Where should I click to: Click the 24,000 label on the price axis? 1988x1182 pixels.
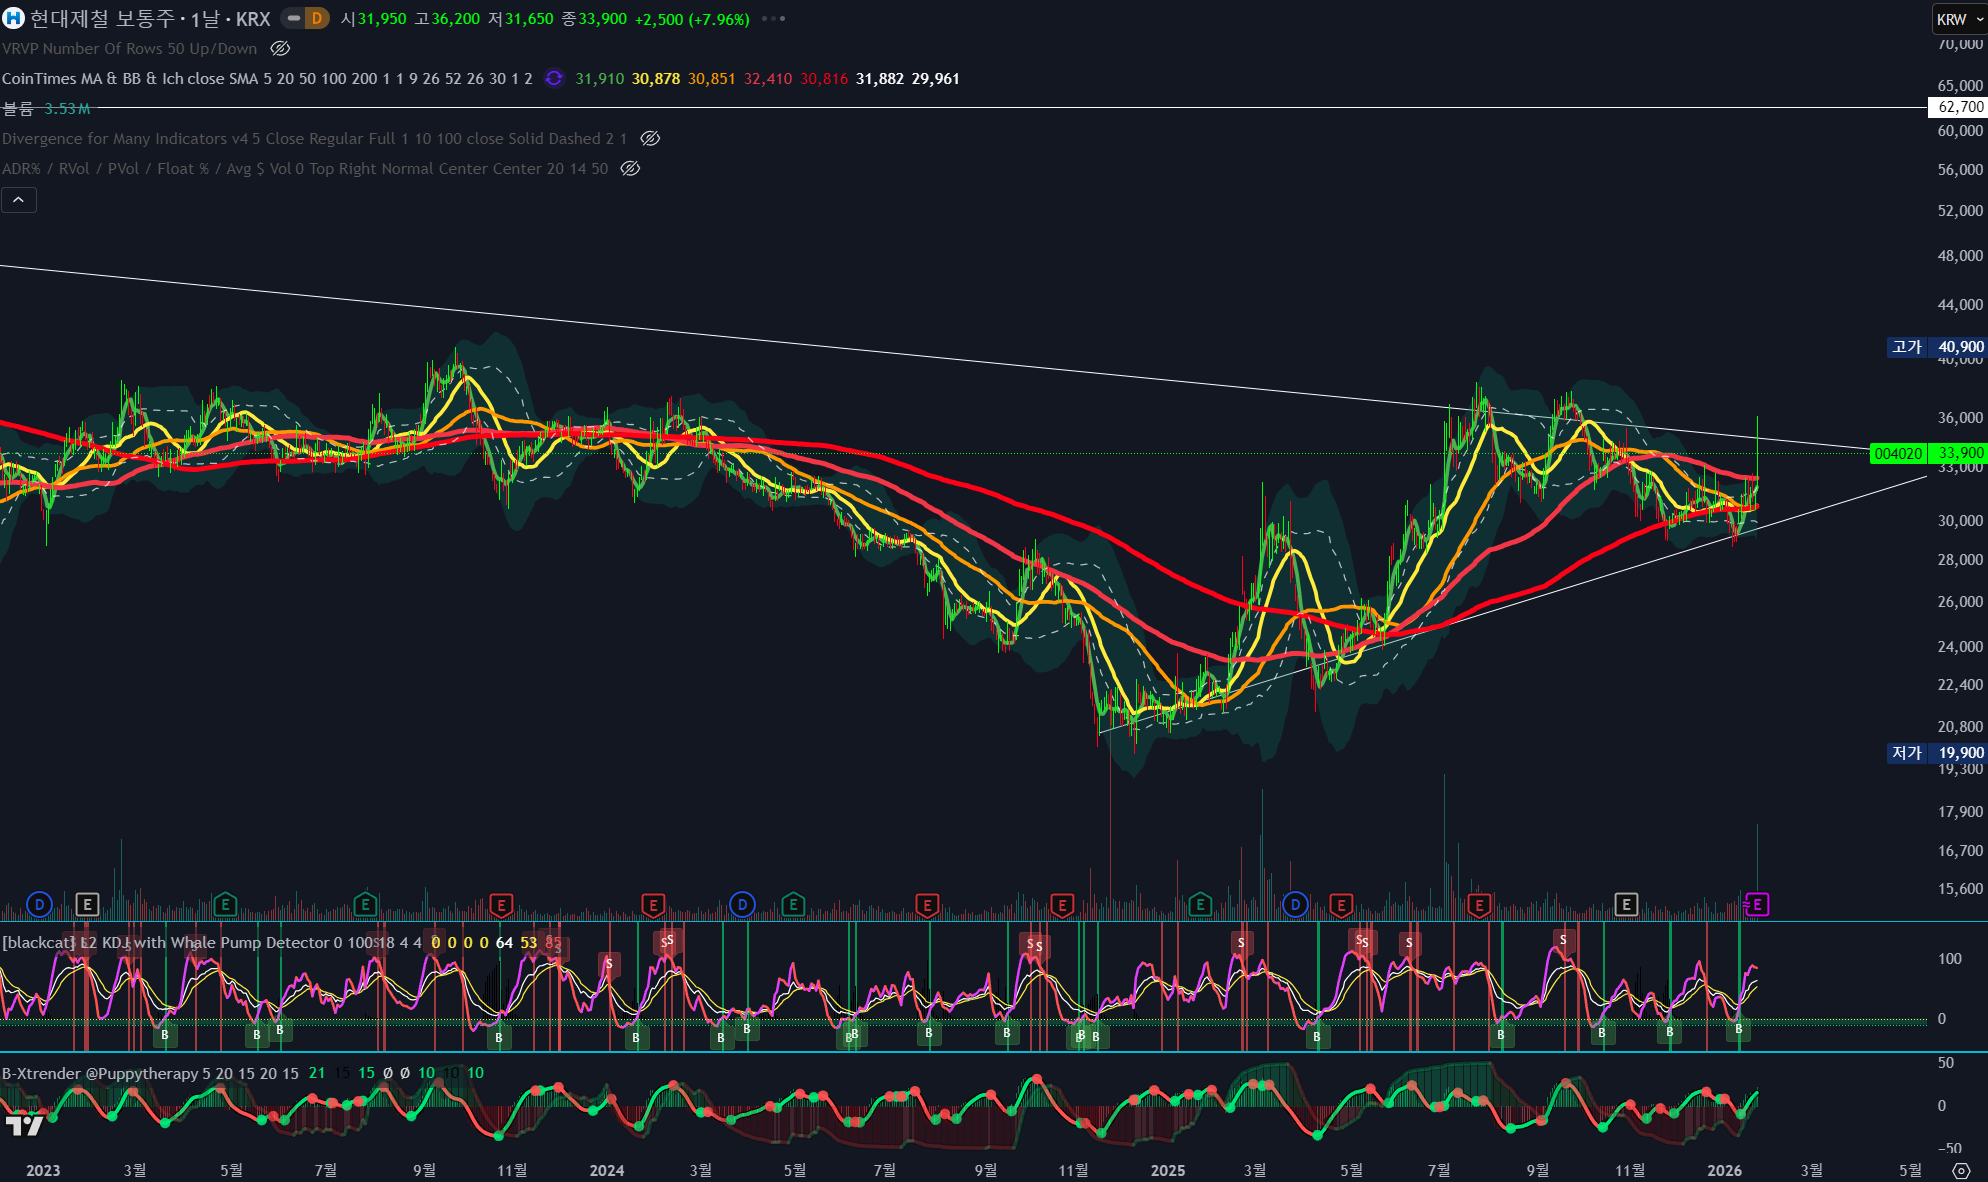point(1960,647)
